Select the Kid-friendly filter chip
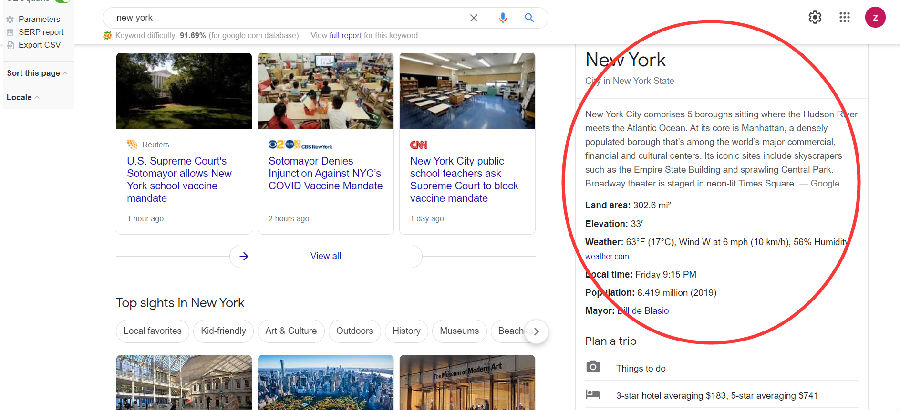The height and width of the screenshot is (410, 900). 223,331
